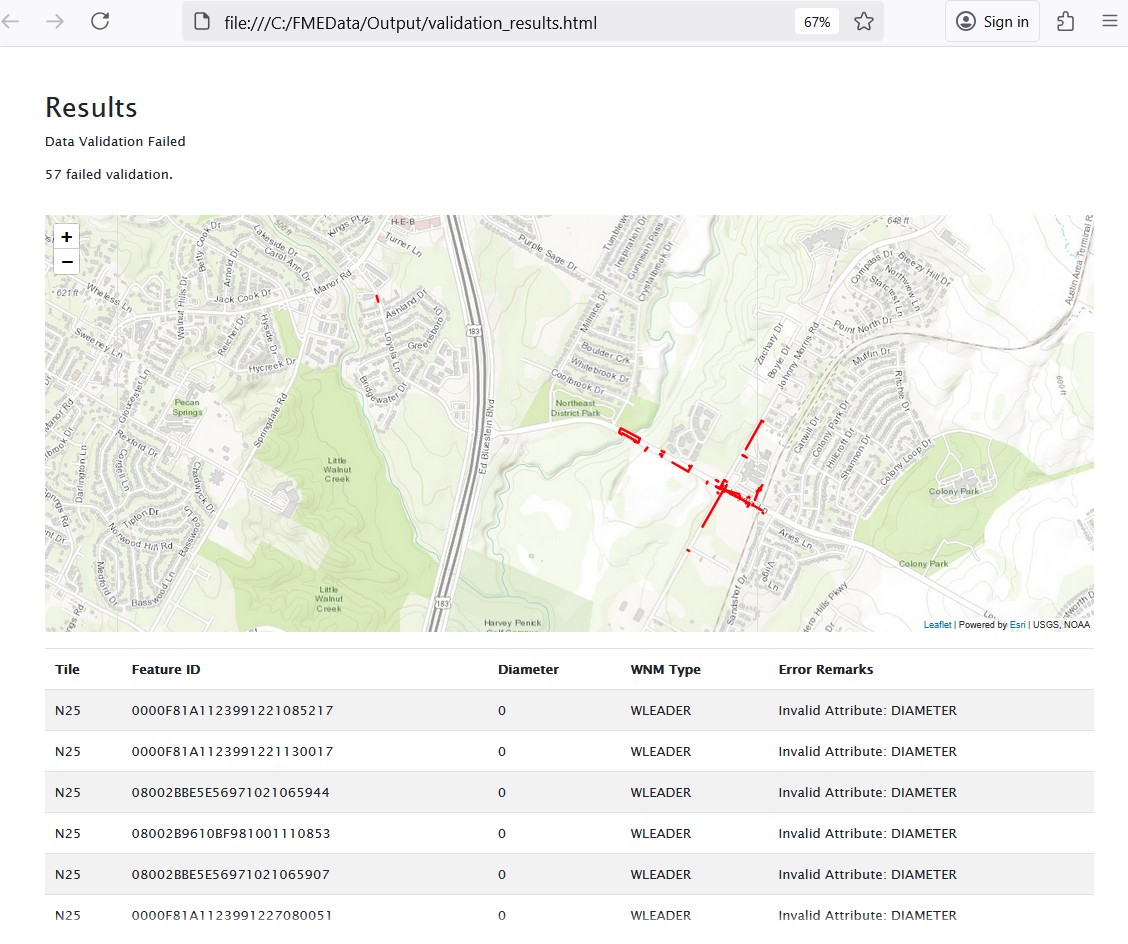
Task: Zoom out on the map
Action: click(x=66, y=262)
